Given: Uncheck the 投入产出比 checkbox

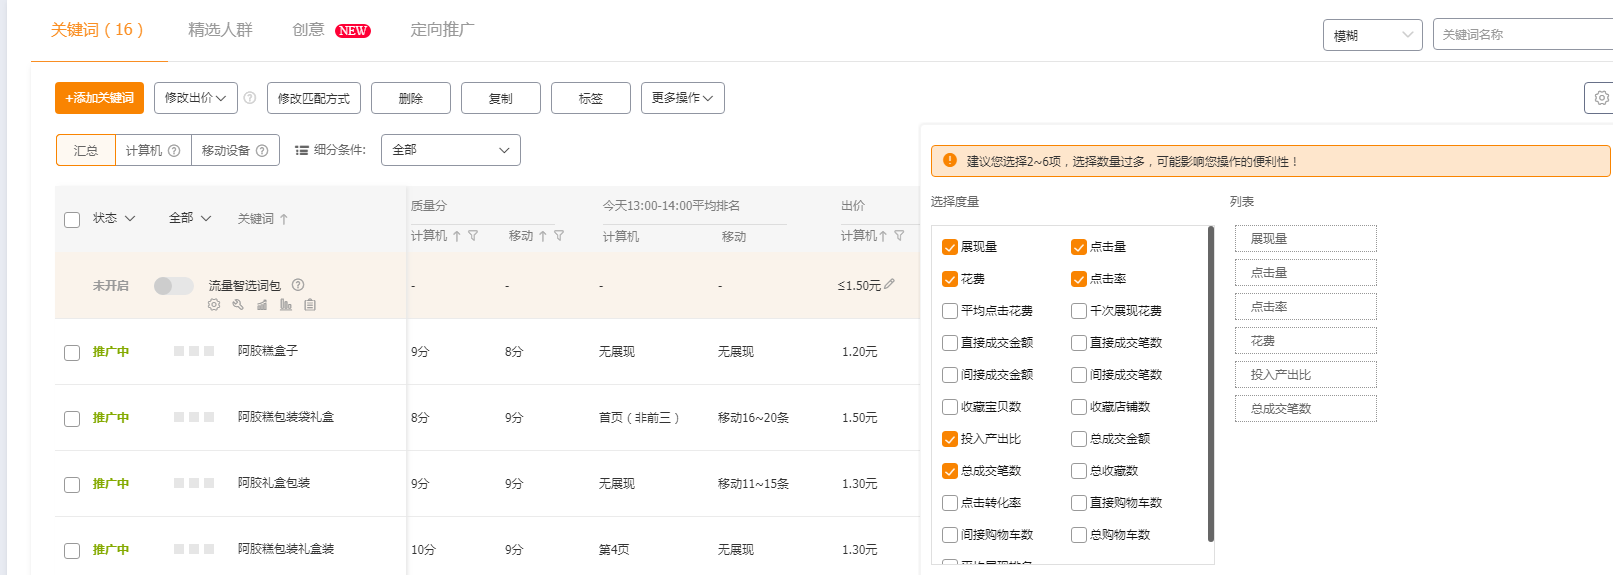Looking at the screenshot, I should coord(950,439).
